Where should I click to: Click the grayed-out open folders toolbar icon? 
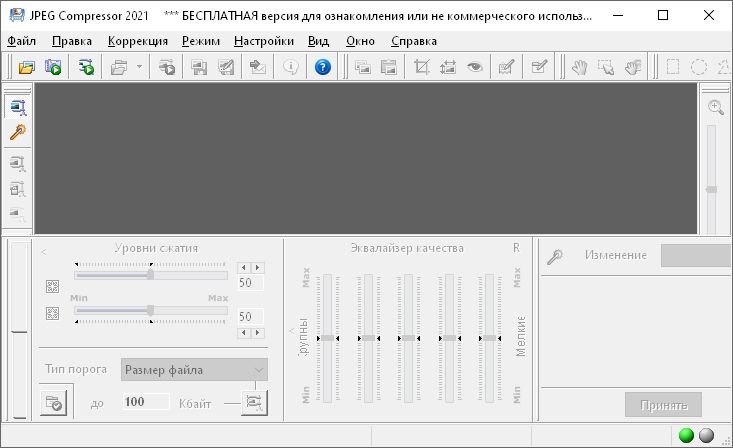(x=119, y=67)
